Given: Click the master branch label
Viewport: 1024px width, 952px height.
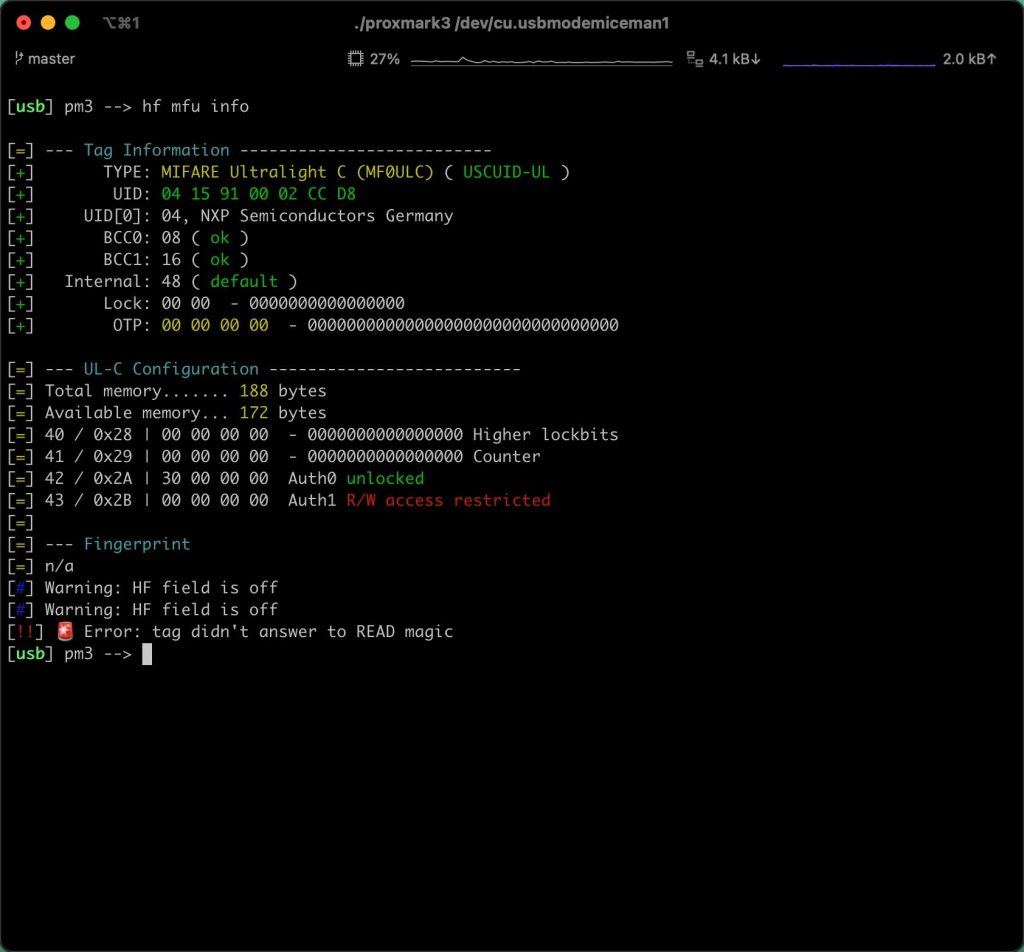Looking at the screenshot, I should (52, 59).
